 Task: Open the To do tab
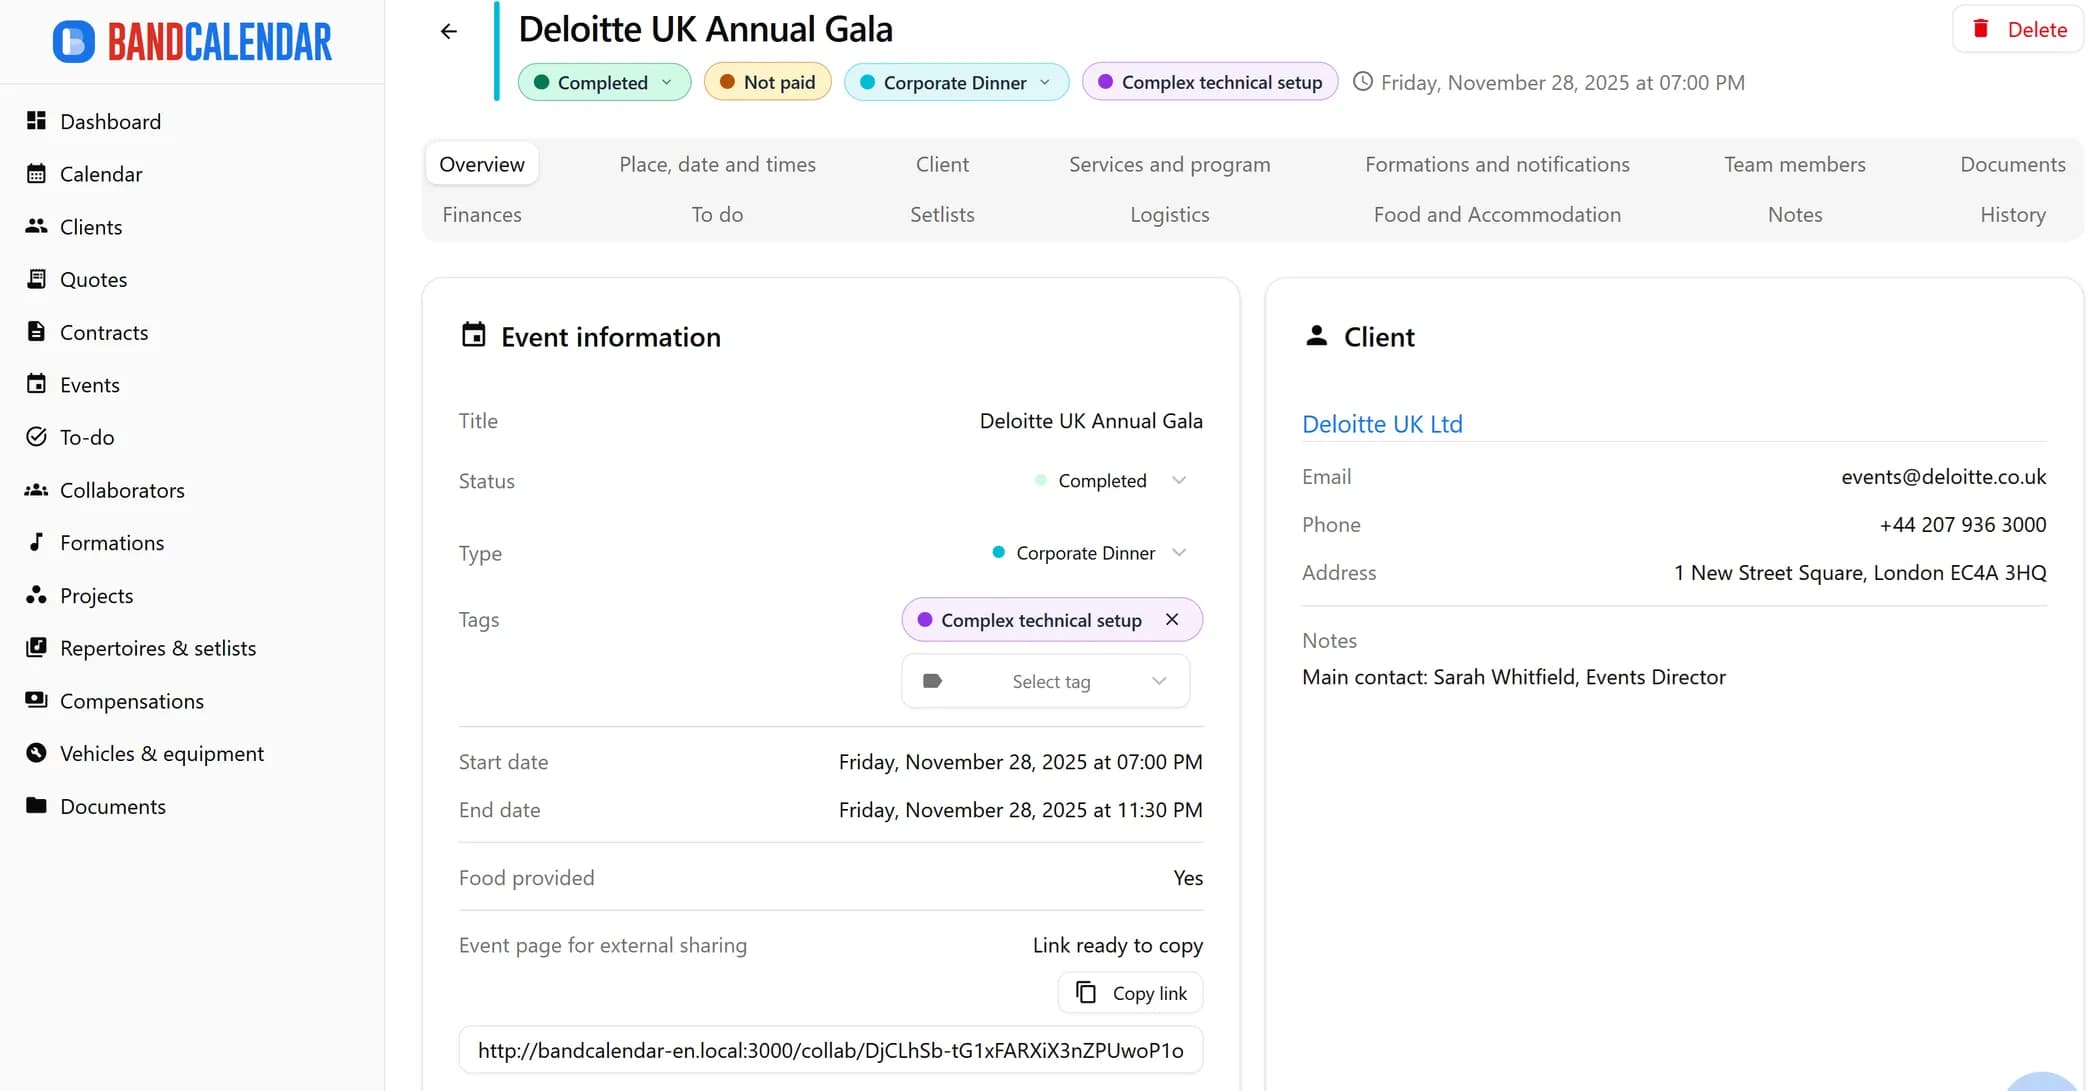[x=717, y=214]
